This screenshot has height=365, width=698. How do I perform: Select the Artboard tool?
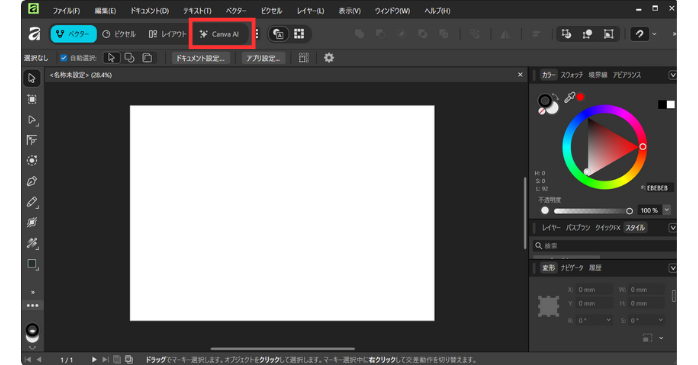coord(32,99)
